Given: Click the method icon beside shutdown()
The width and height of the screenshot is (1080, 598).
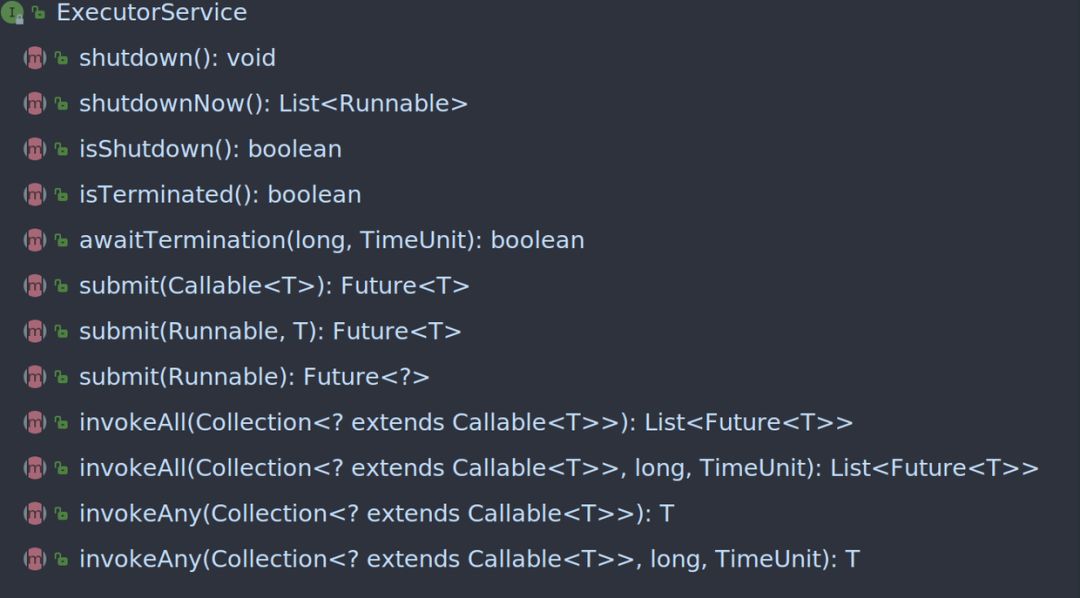Looking at the screenshot, I should point(35,58).
